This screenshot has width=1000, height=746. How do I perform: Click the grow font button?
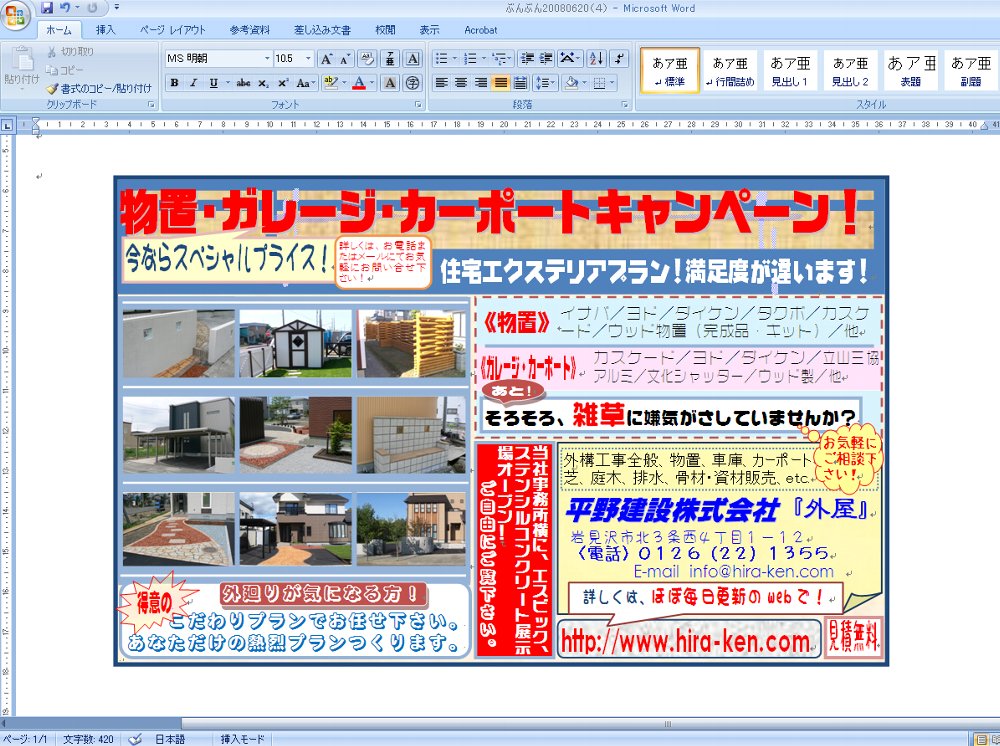[x=327, y=59]
